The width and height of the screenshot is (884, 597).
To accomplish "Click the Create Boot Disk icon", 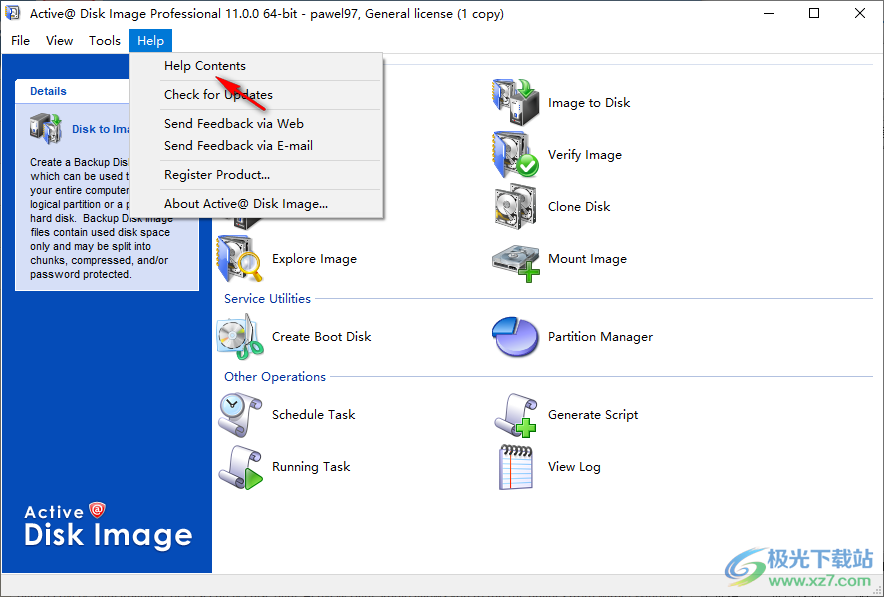I will point(240,337).
